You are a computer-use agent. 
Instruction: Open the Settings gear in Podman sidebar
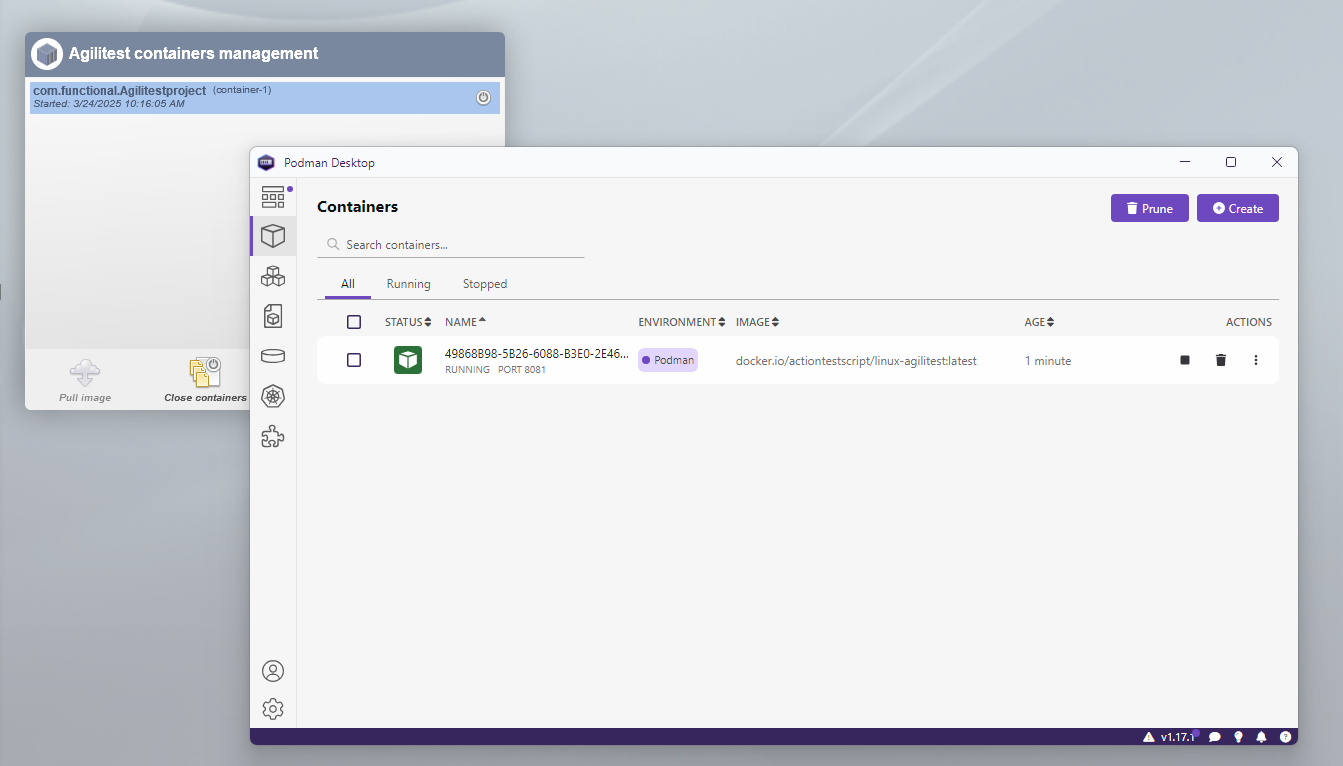[x=273, y=709]
